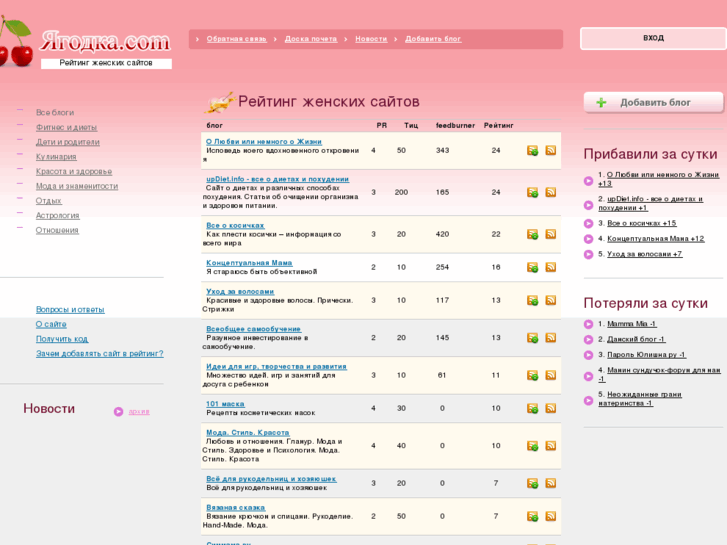The height and width of the screenshot is (545, 727).
Task: Click the feedburner column header
Action: pos(455,126)
